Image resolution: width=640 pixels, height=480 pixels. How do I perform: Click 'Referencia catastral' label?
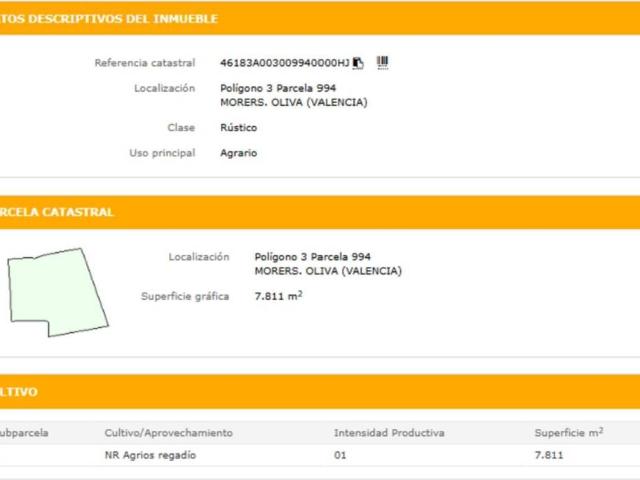[144, 63]
